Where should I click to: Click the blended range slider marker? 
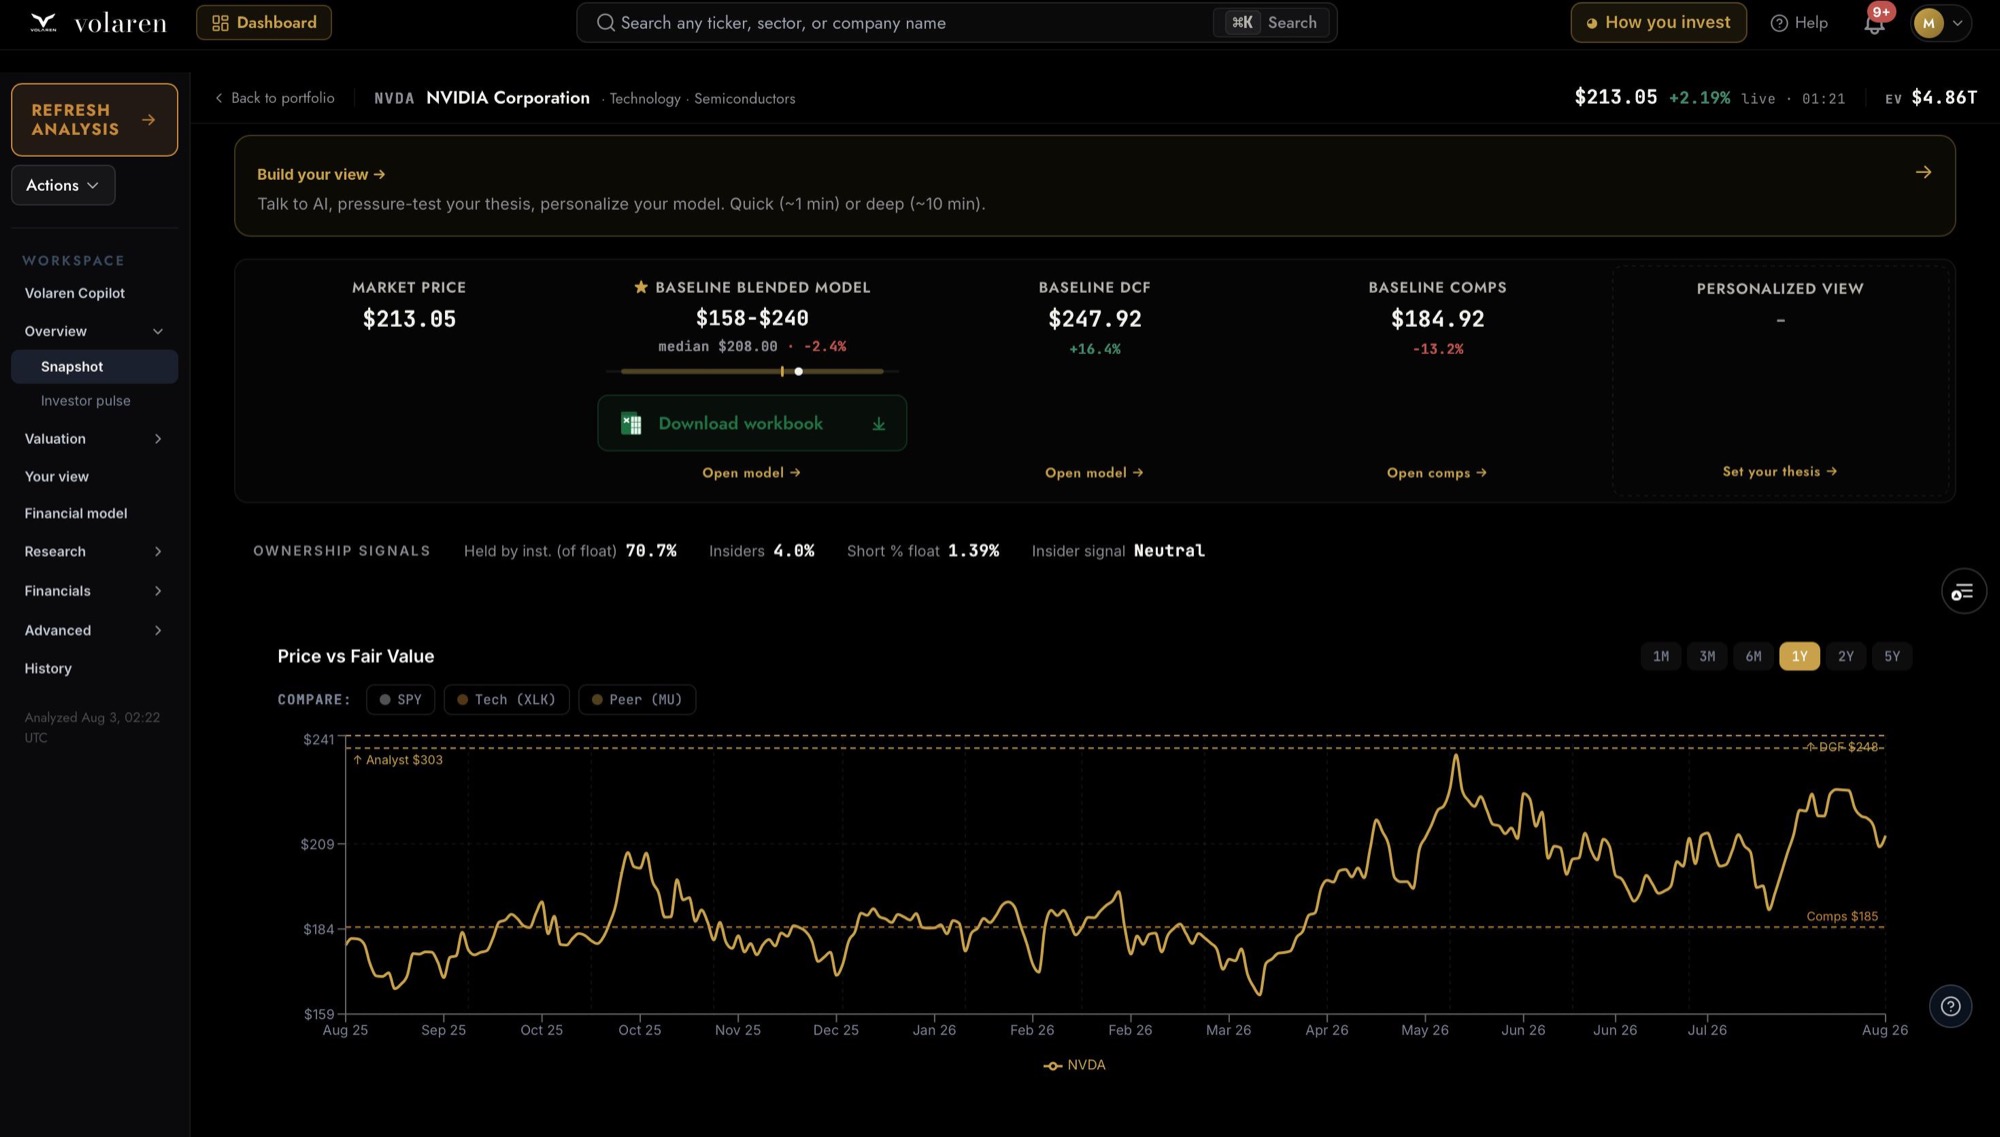pos(798,371)
